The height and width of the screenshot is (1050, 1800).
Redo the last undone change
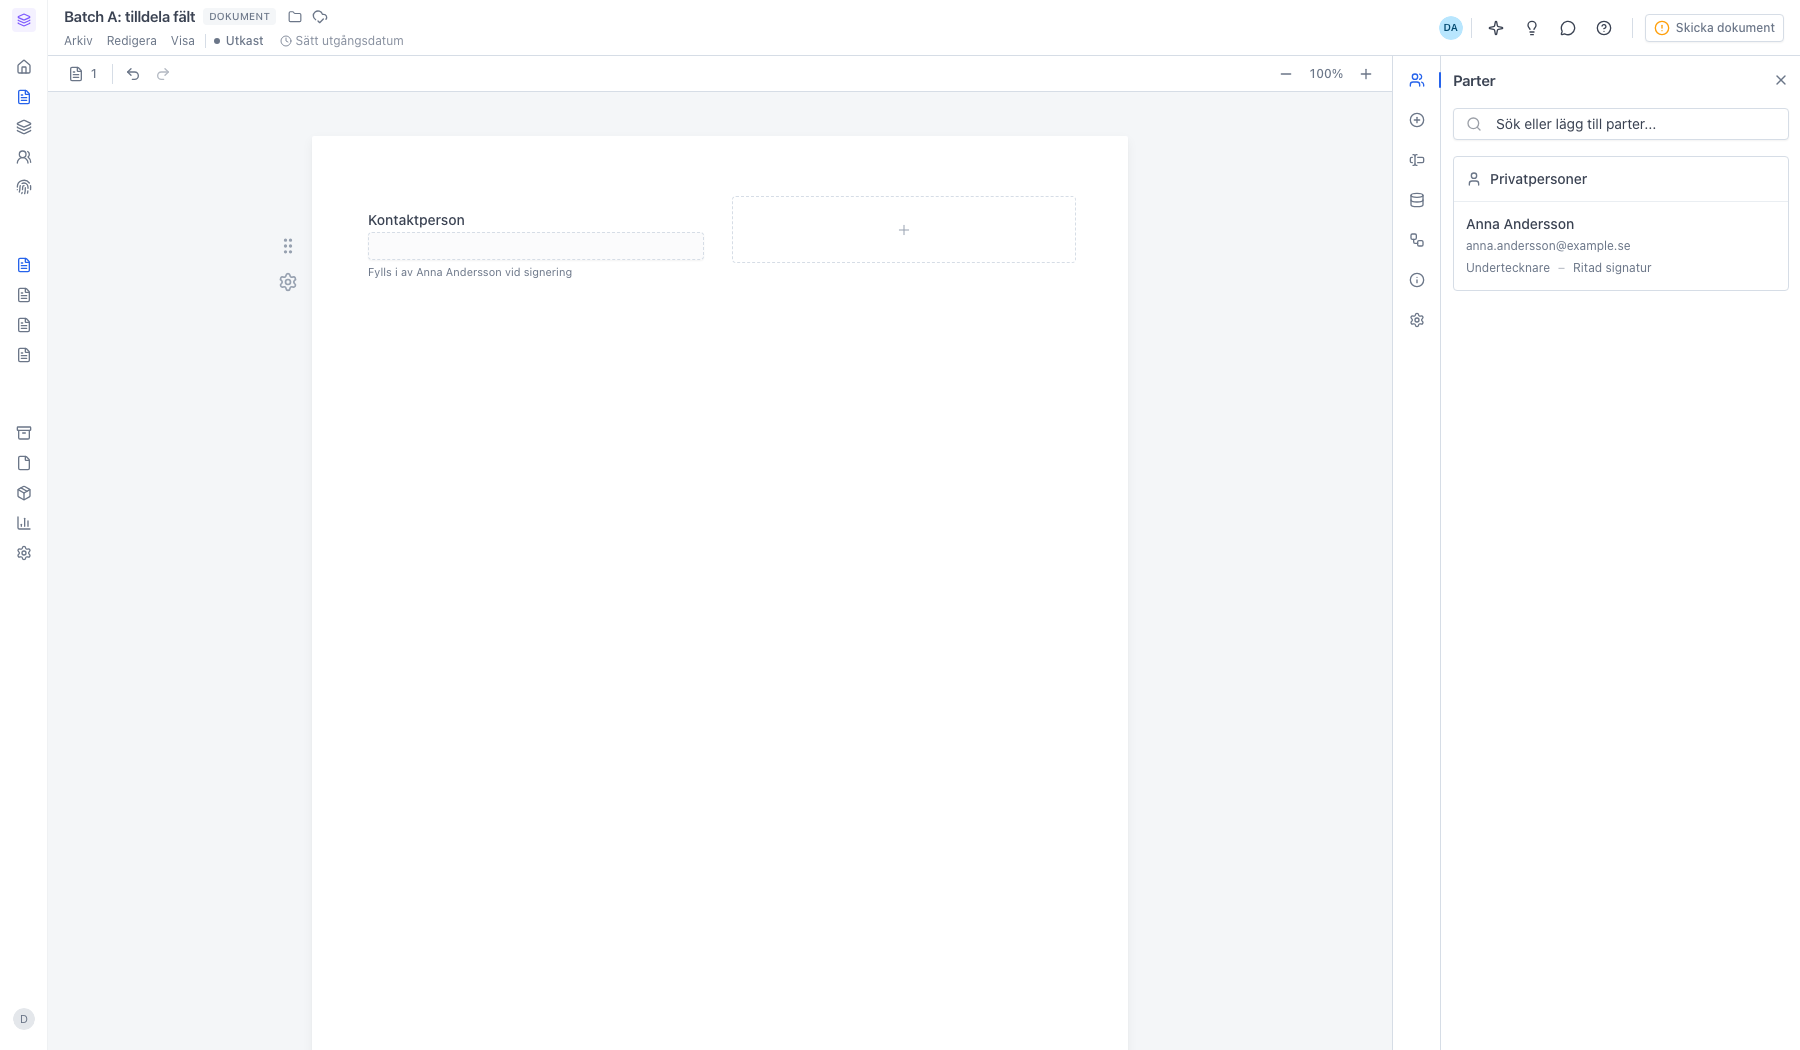[163, 74]
